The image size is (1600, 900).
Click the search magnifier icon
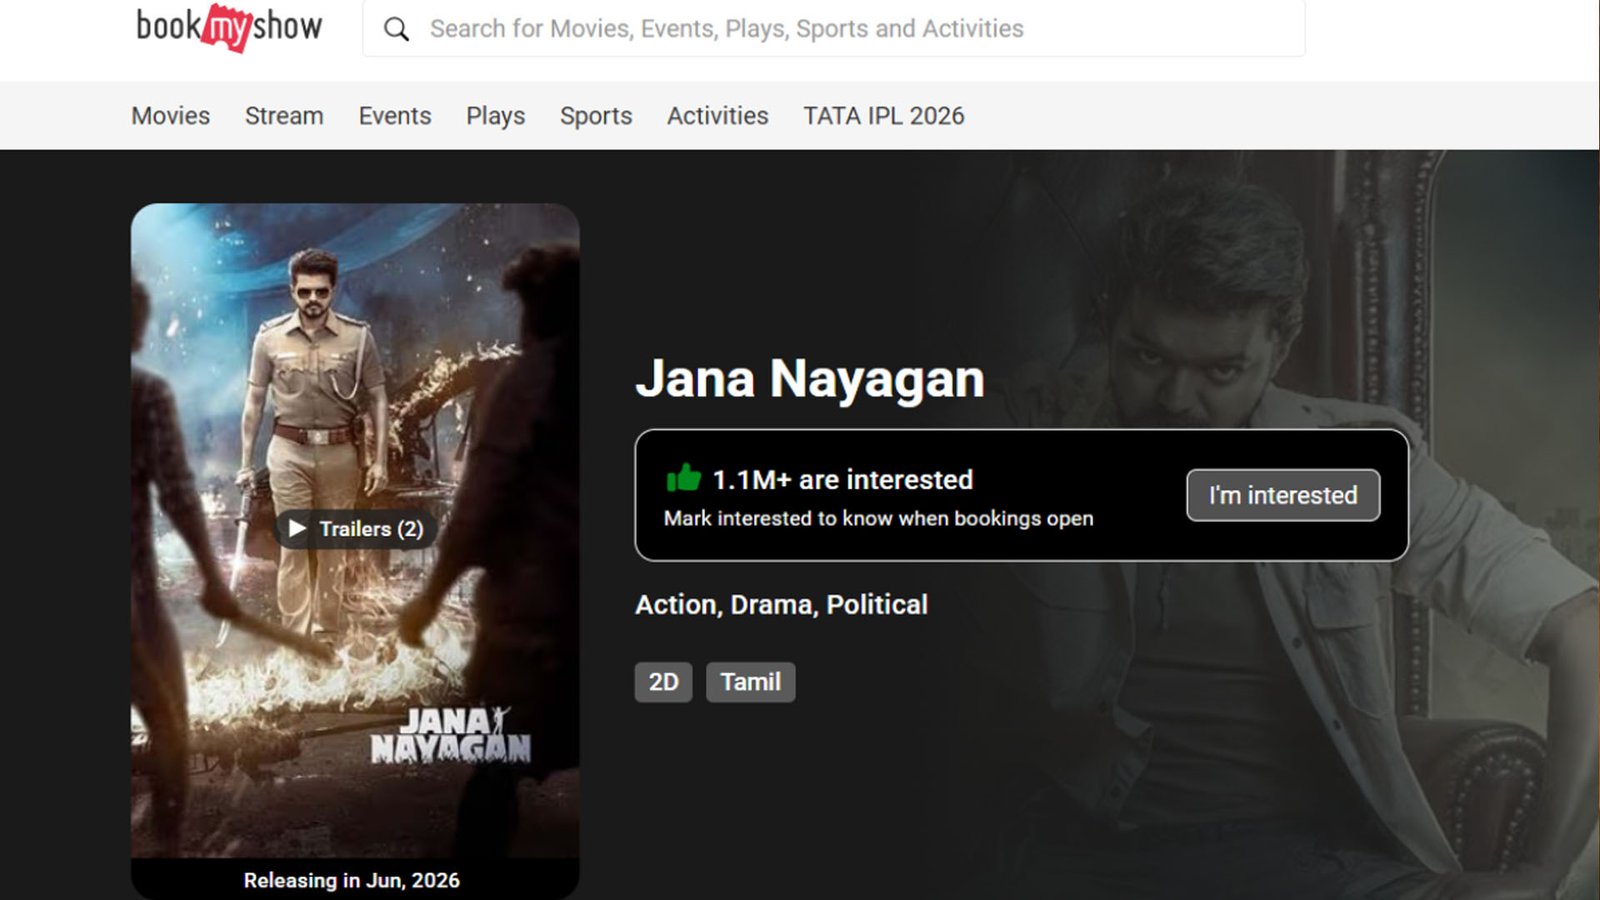coord(397,29)
